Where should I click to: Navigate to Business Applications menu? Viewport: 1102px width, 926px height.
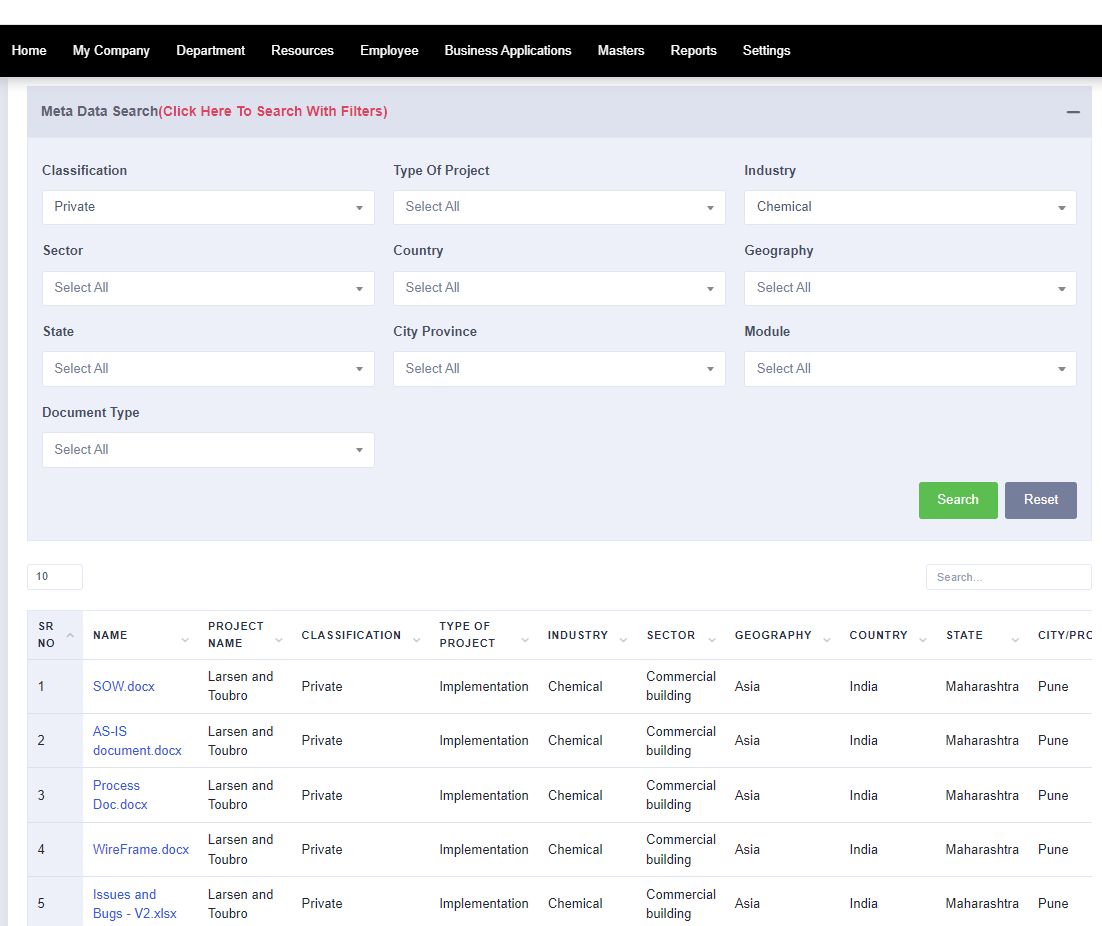pyautogui.click(x=508, y=50)
